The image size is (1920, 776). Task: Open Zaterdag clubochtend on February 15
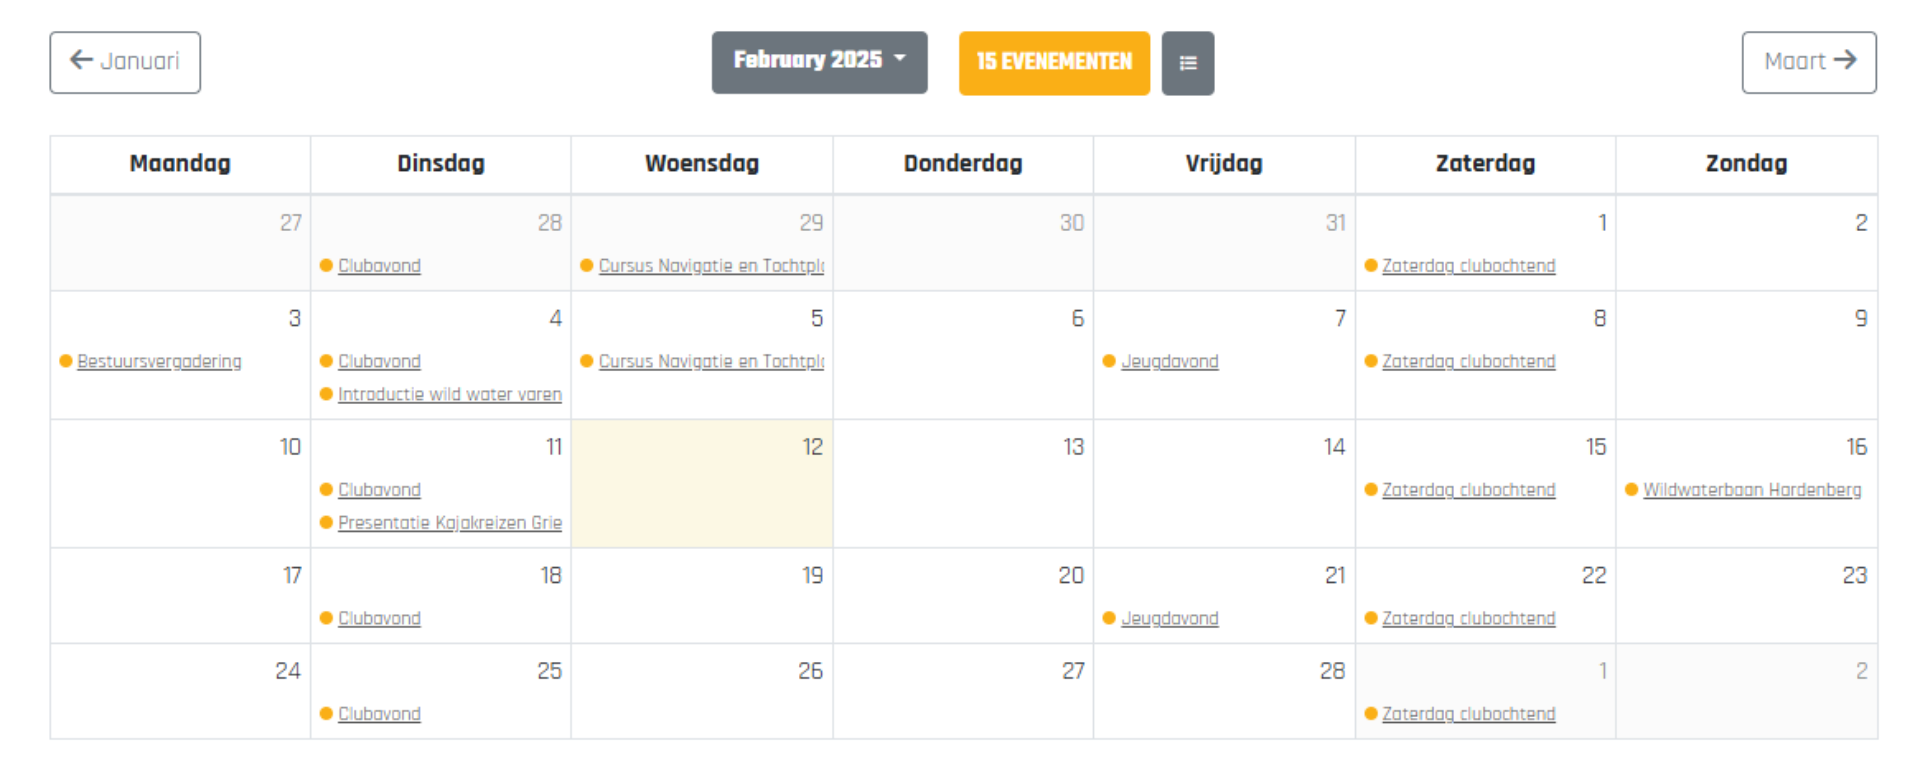tap(1468, 490)
